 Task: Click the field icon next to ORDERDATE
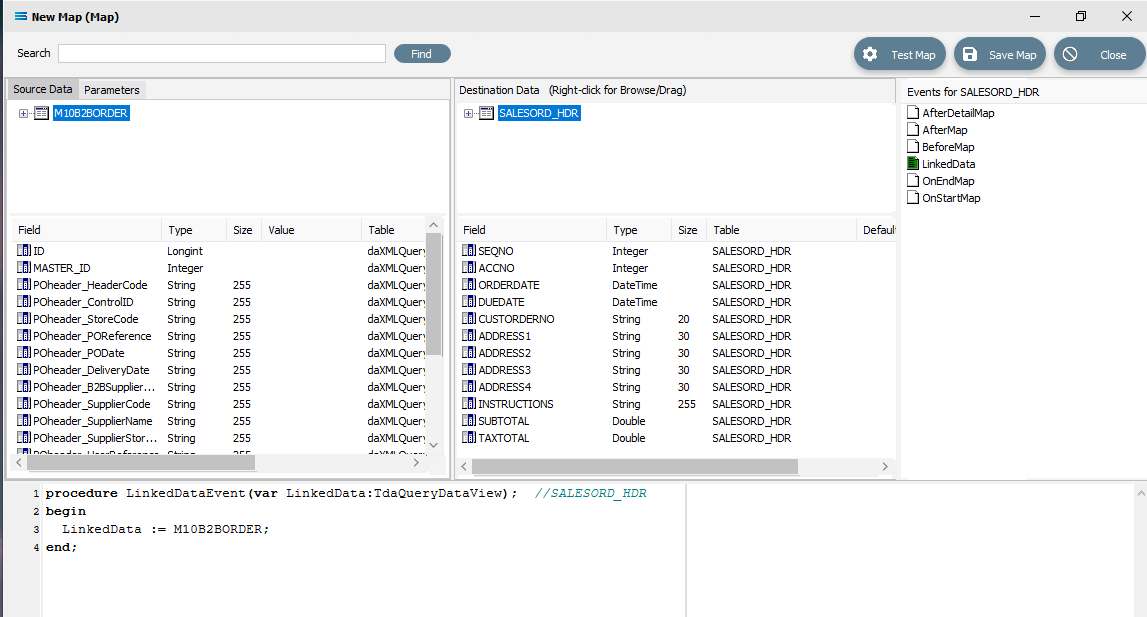click(x=469, y=285)
